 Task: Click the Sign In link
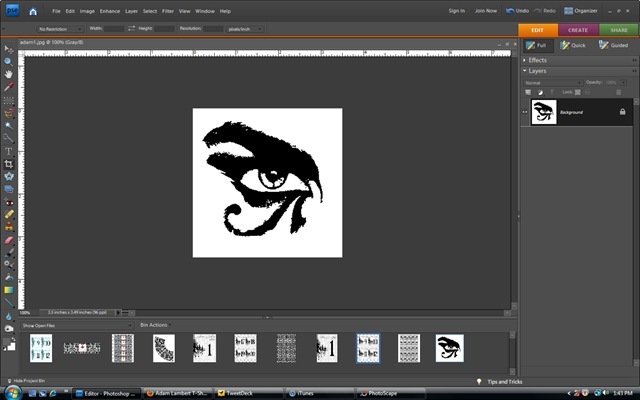click(x=456, y=10)
